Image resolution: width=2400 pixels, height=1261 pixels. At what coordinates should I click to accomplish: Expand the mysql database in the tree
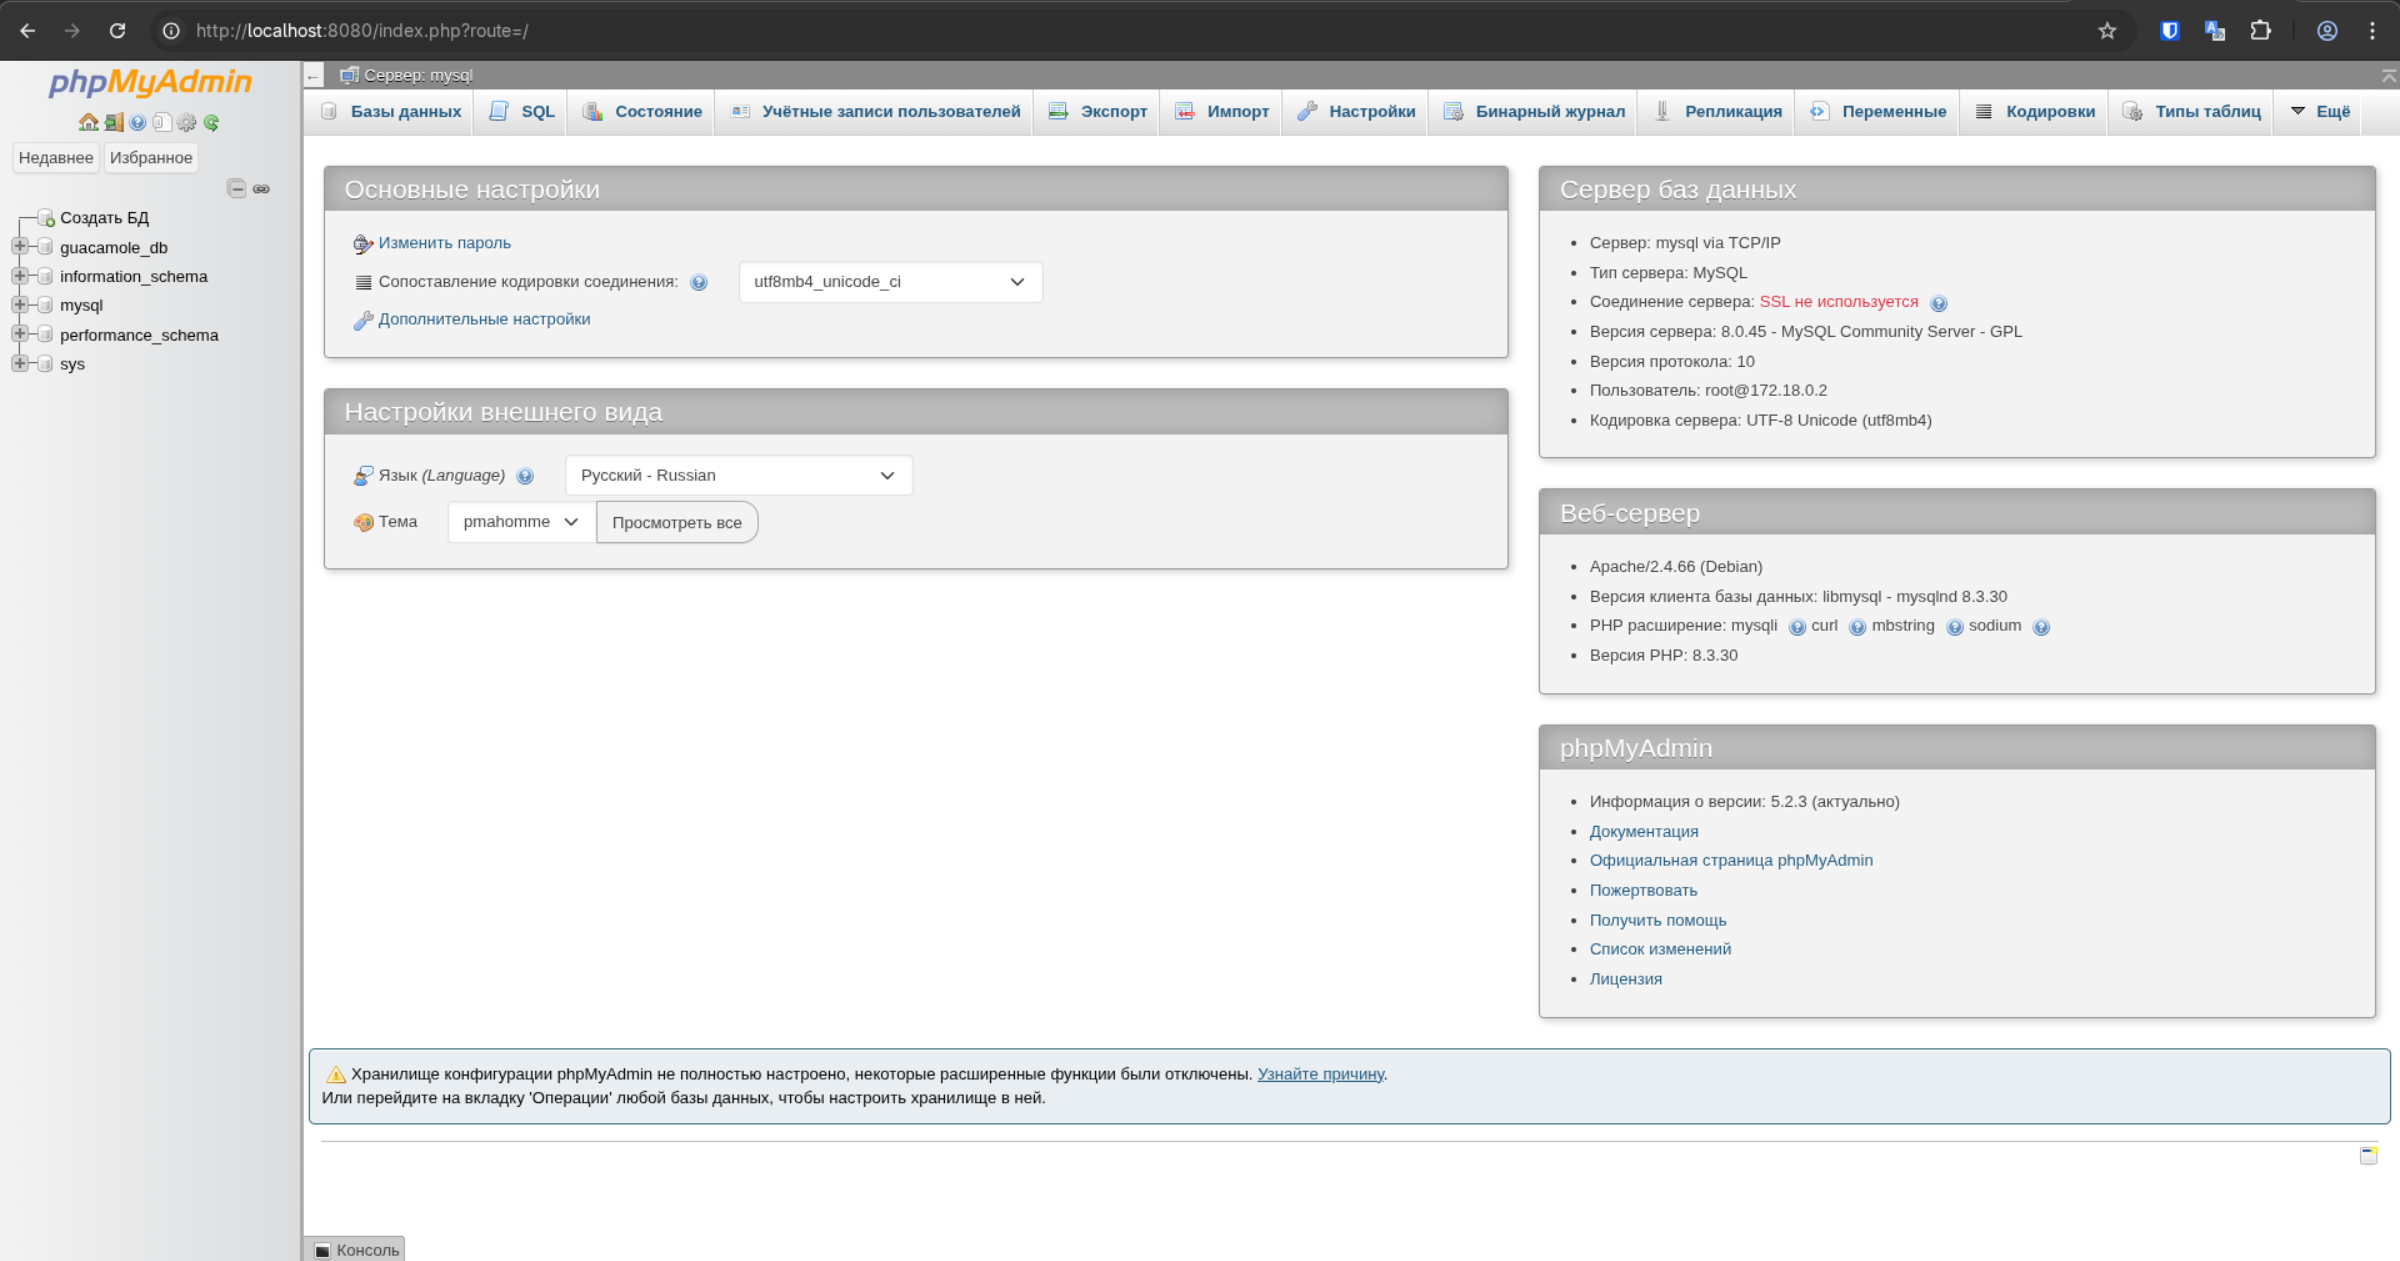18,305
